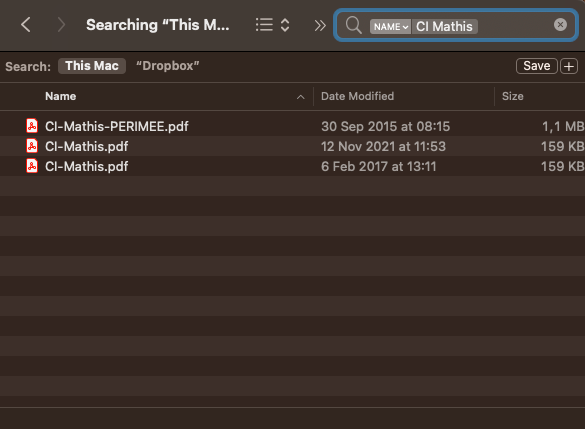Click the date 6 Feb 2017 at 13:11
This screenshot has width=585, height=429.
coord(378,166)
